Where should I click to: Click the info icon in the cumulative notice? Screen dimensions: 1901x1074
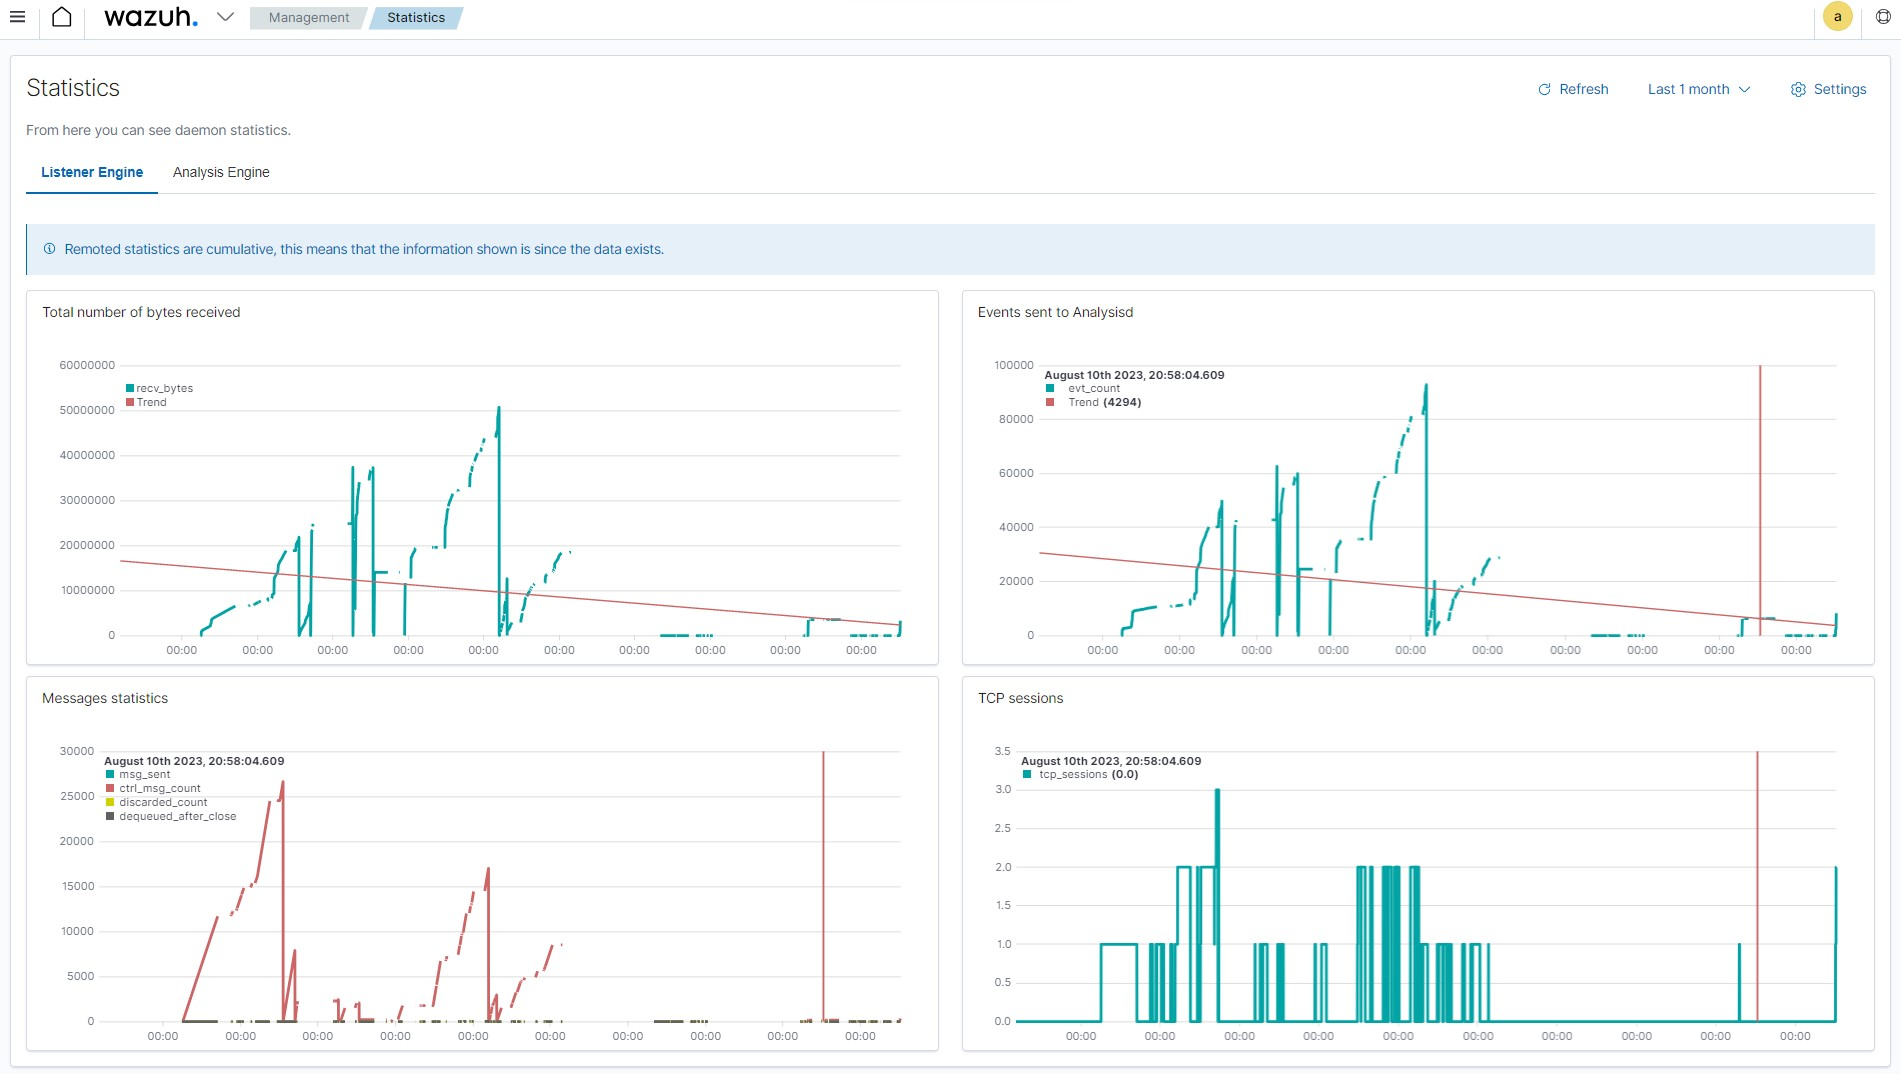pyautogui.click(x=49, y=249)
